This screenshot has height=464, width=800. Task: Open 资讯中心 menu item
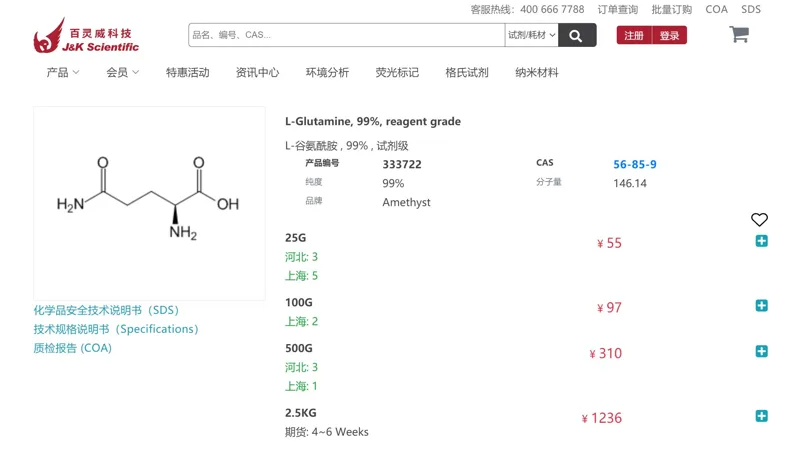(258, 72)
